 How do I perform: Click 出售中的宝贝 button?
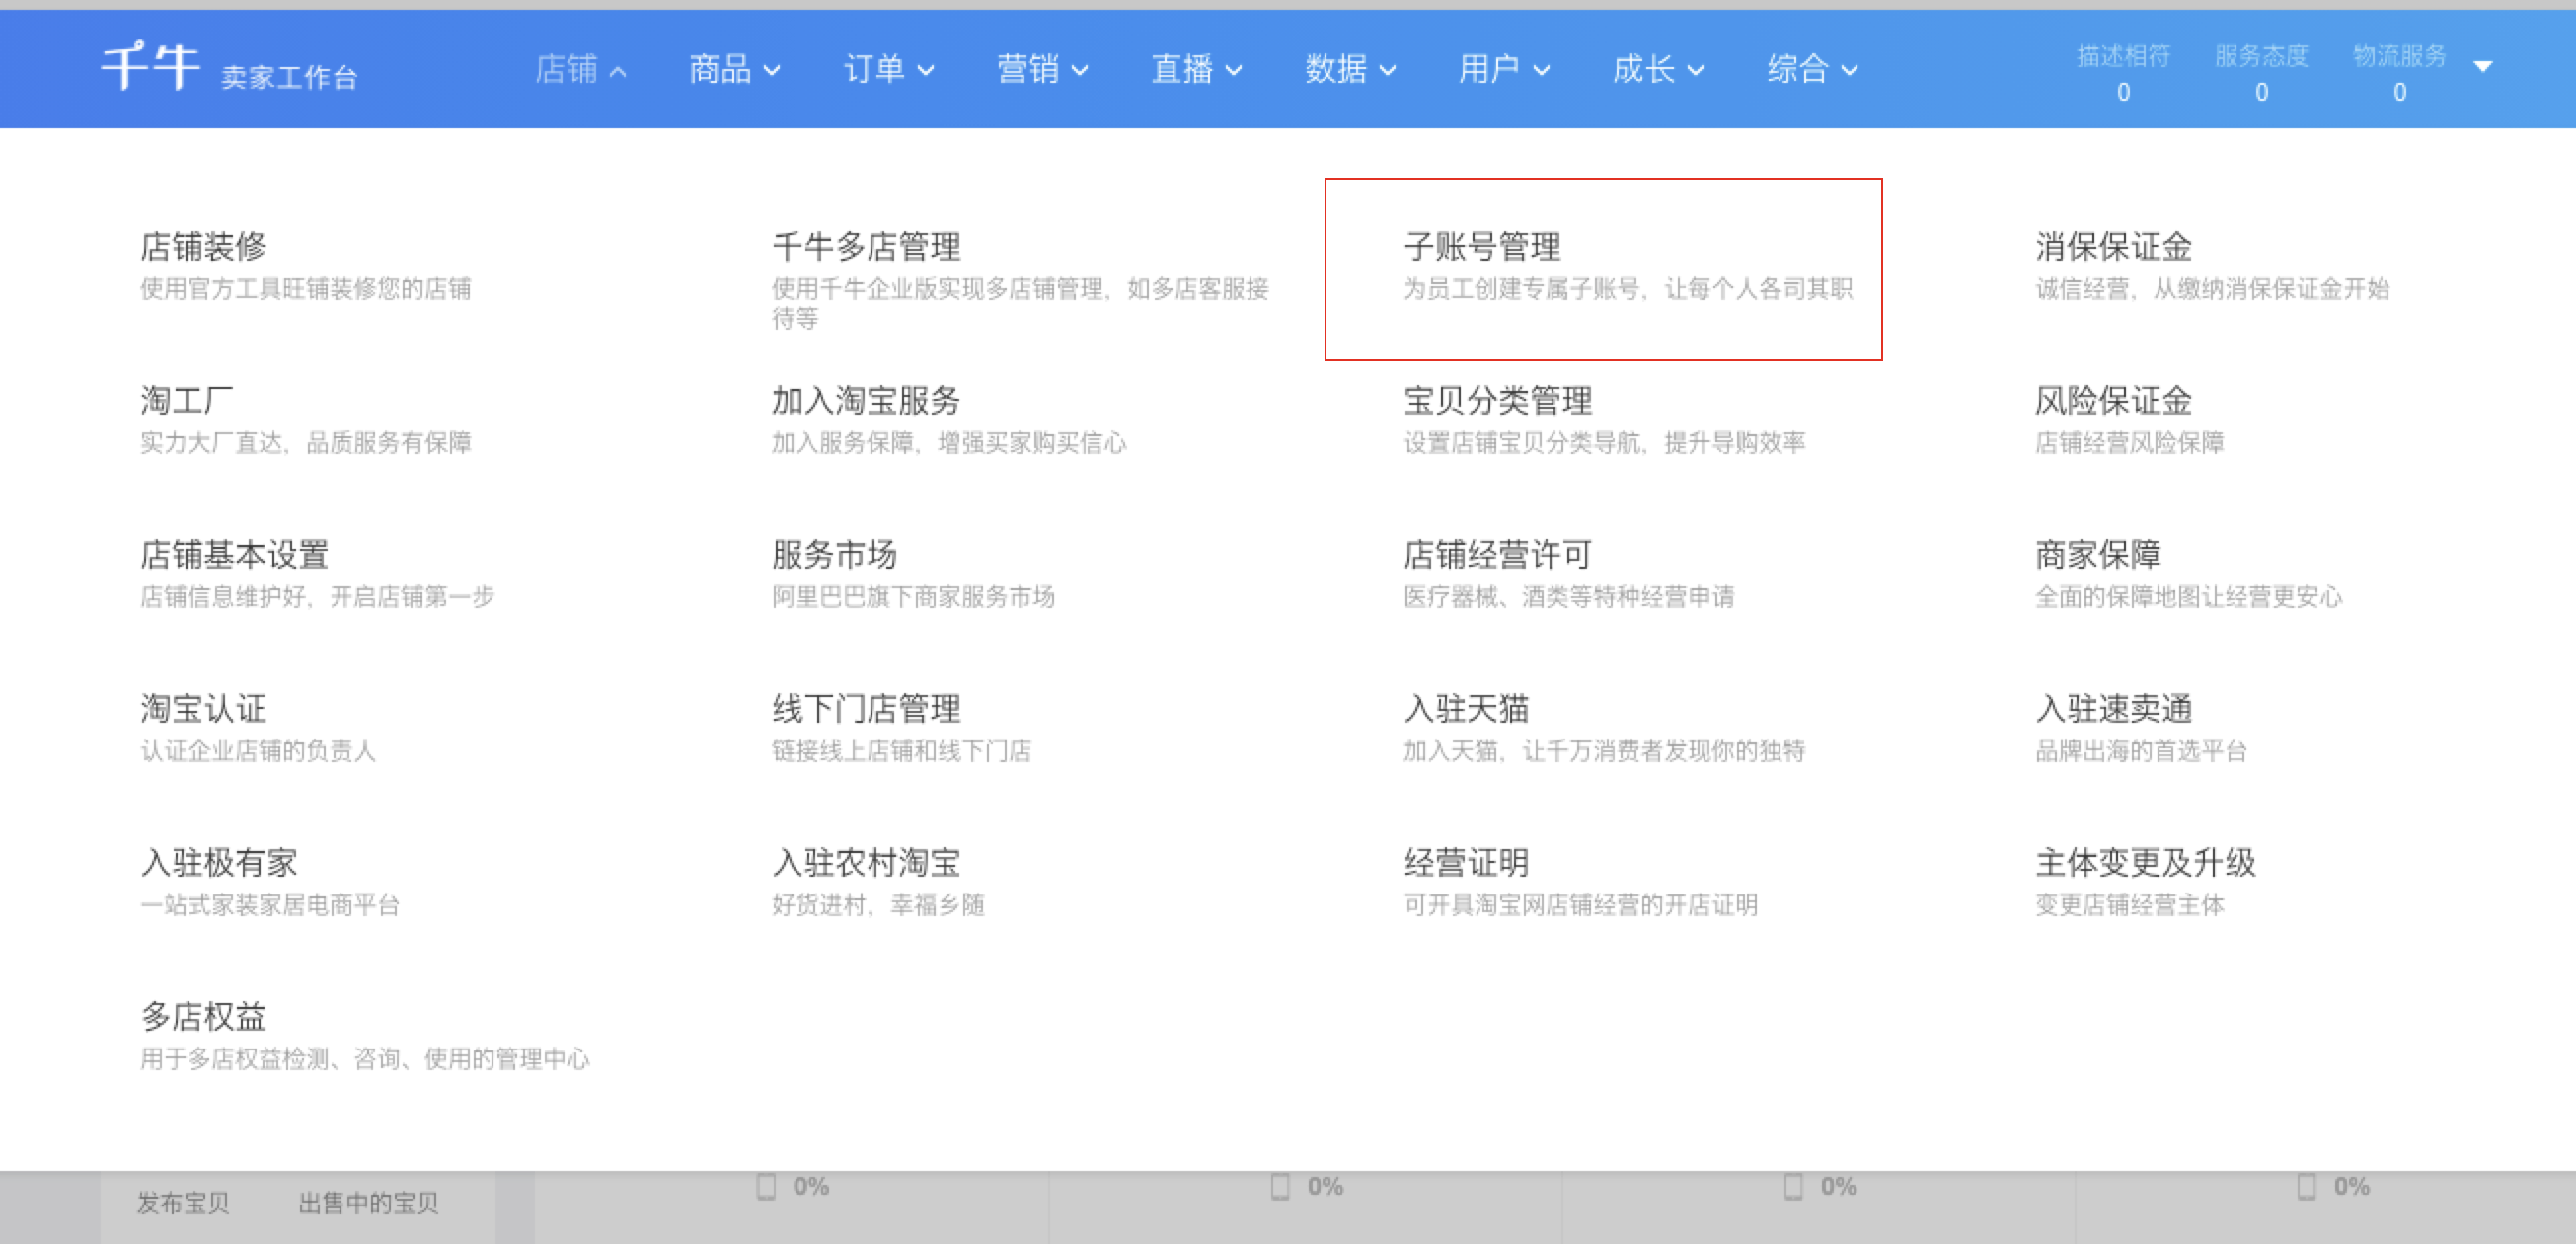pos(368,1202)
